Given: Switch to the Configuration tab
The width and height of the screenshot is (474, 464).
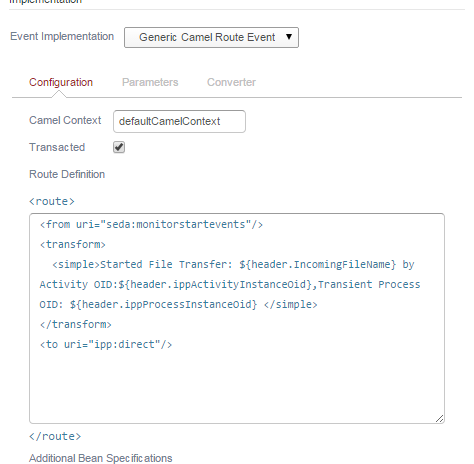Looking at the screenshot, I should (61, 82).
